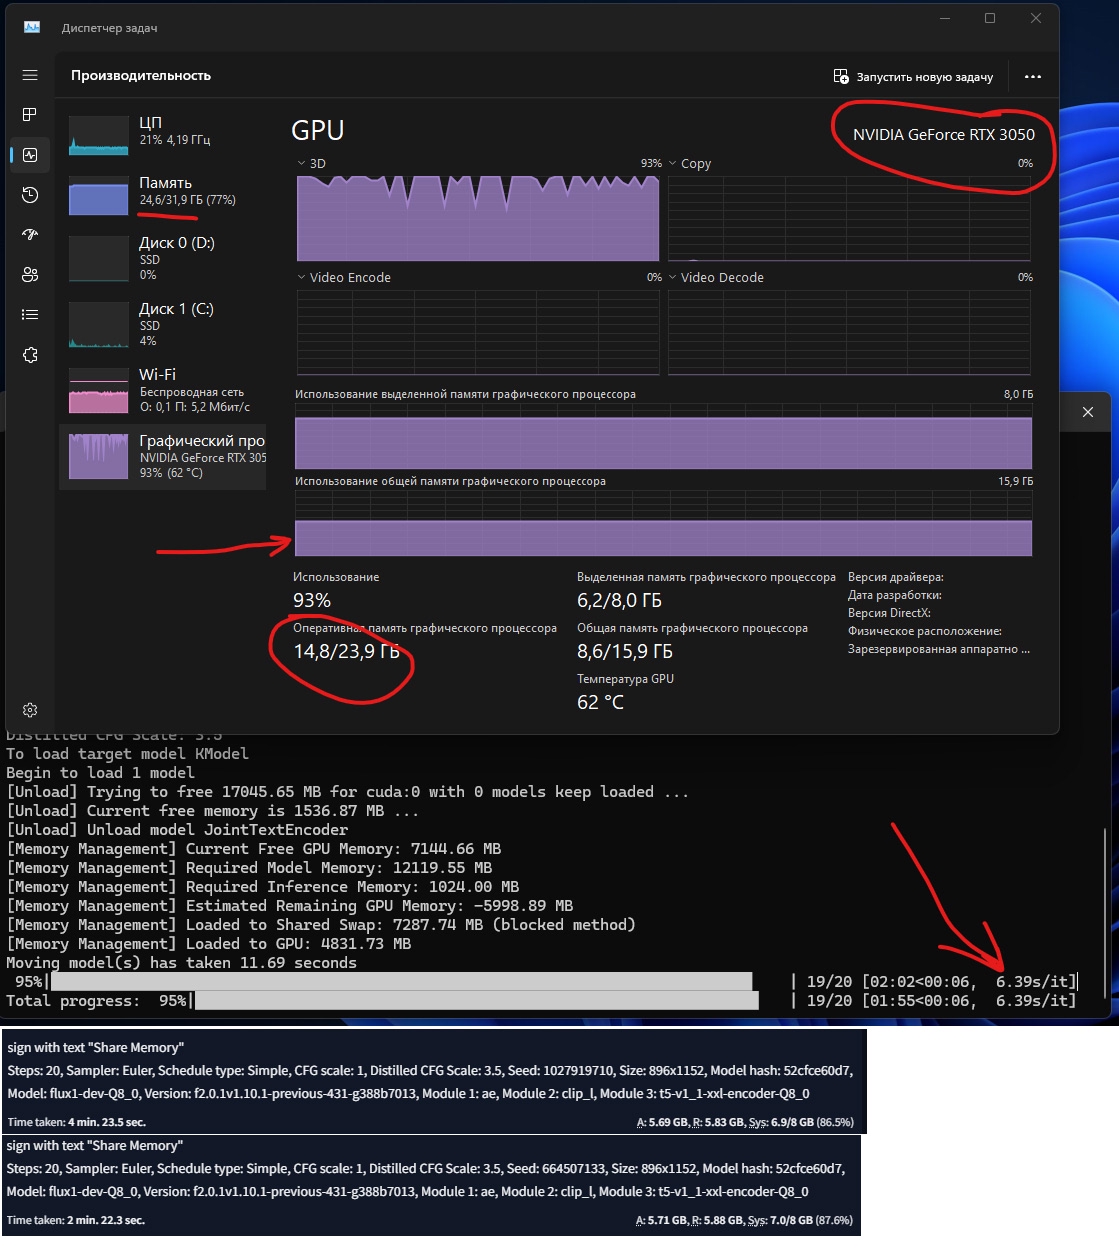Select the Память performance entry
The width and height of the screenshot is (1119, 1248).
pyautogui.click(x=162, y=195)
